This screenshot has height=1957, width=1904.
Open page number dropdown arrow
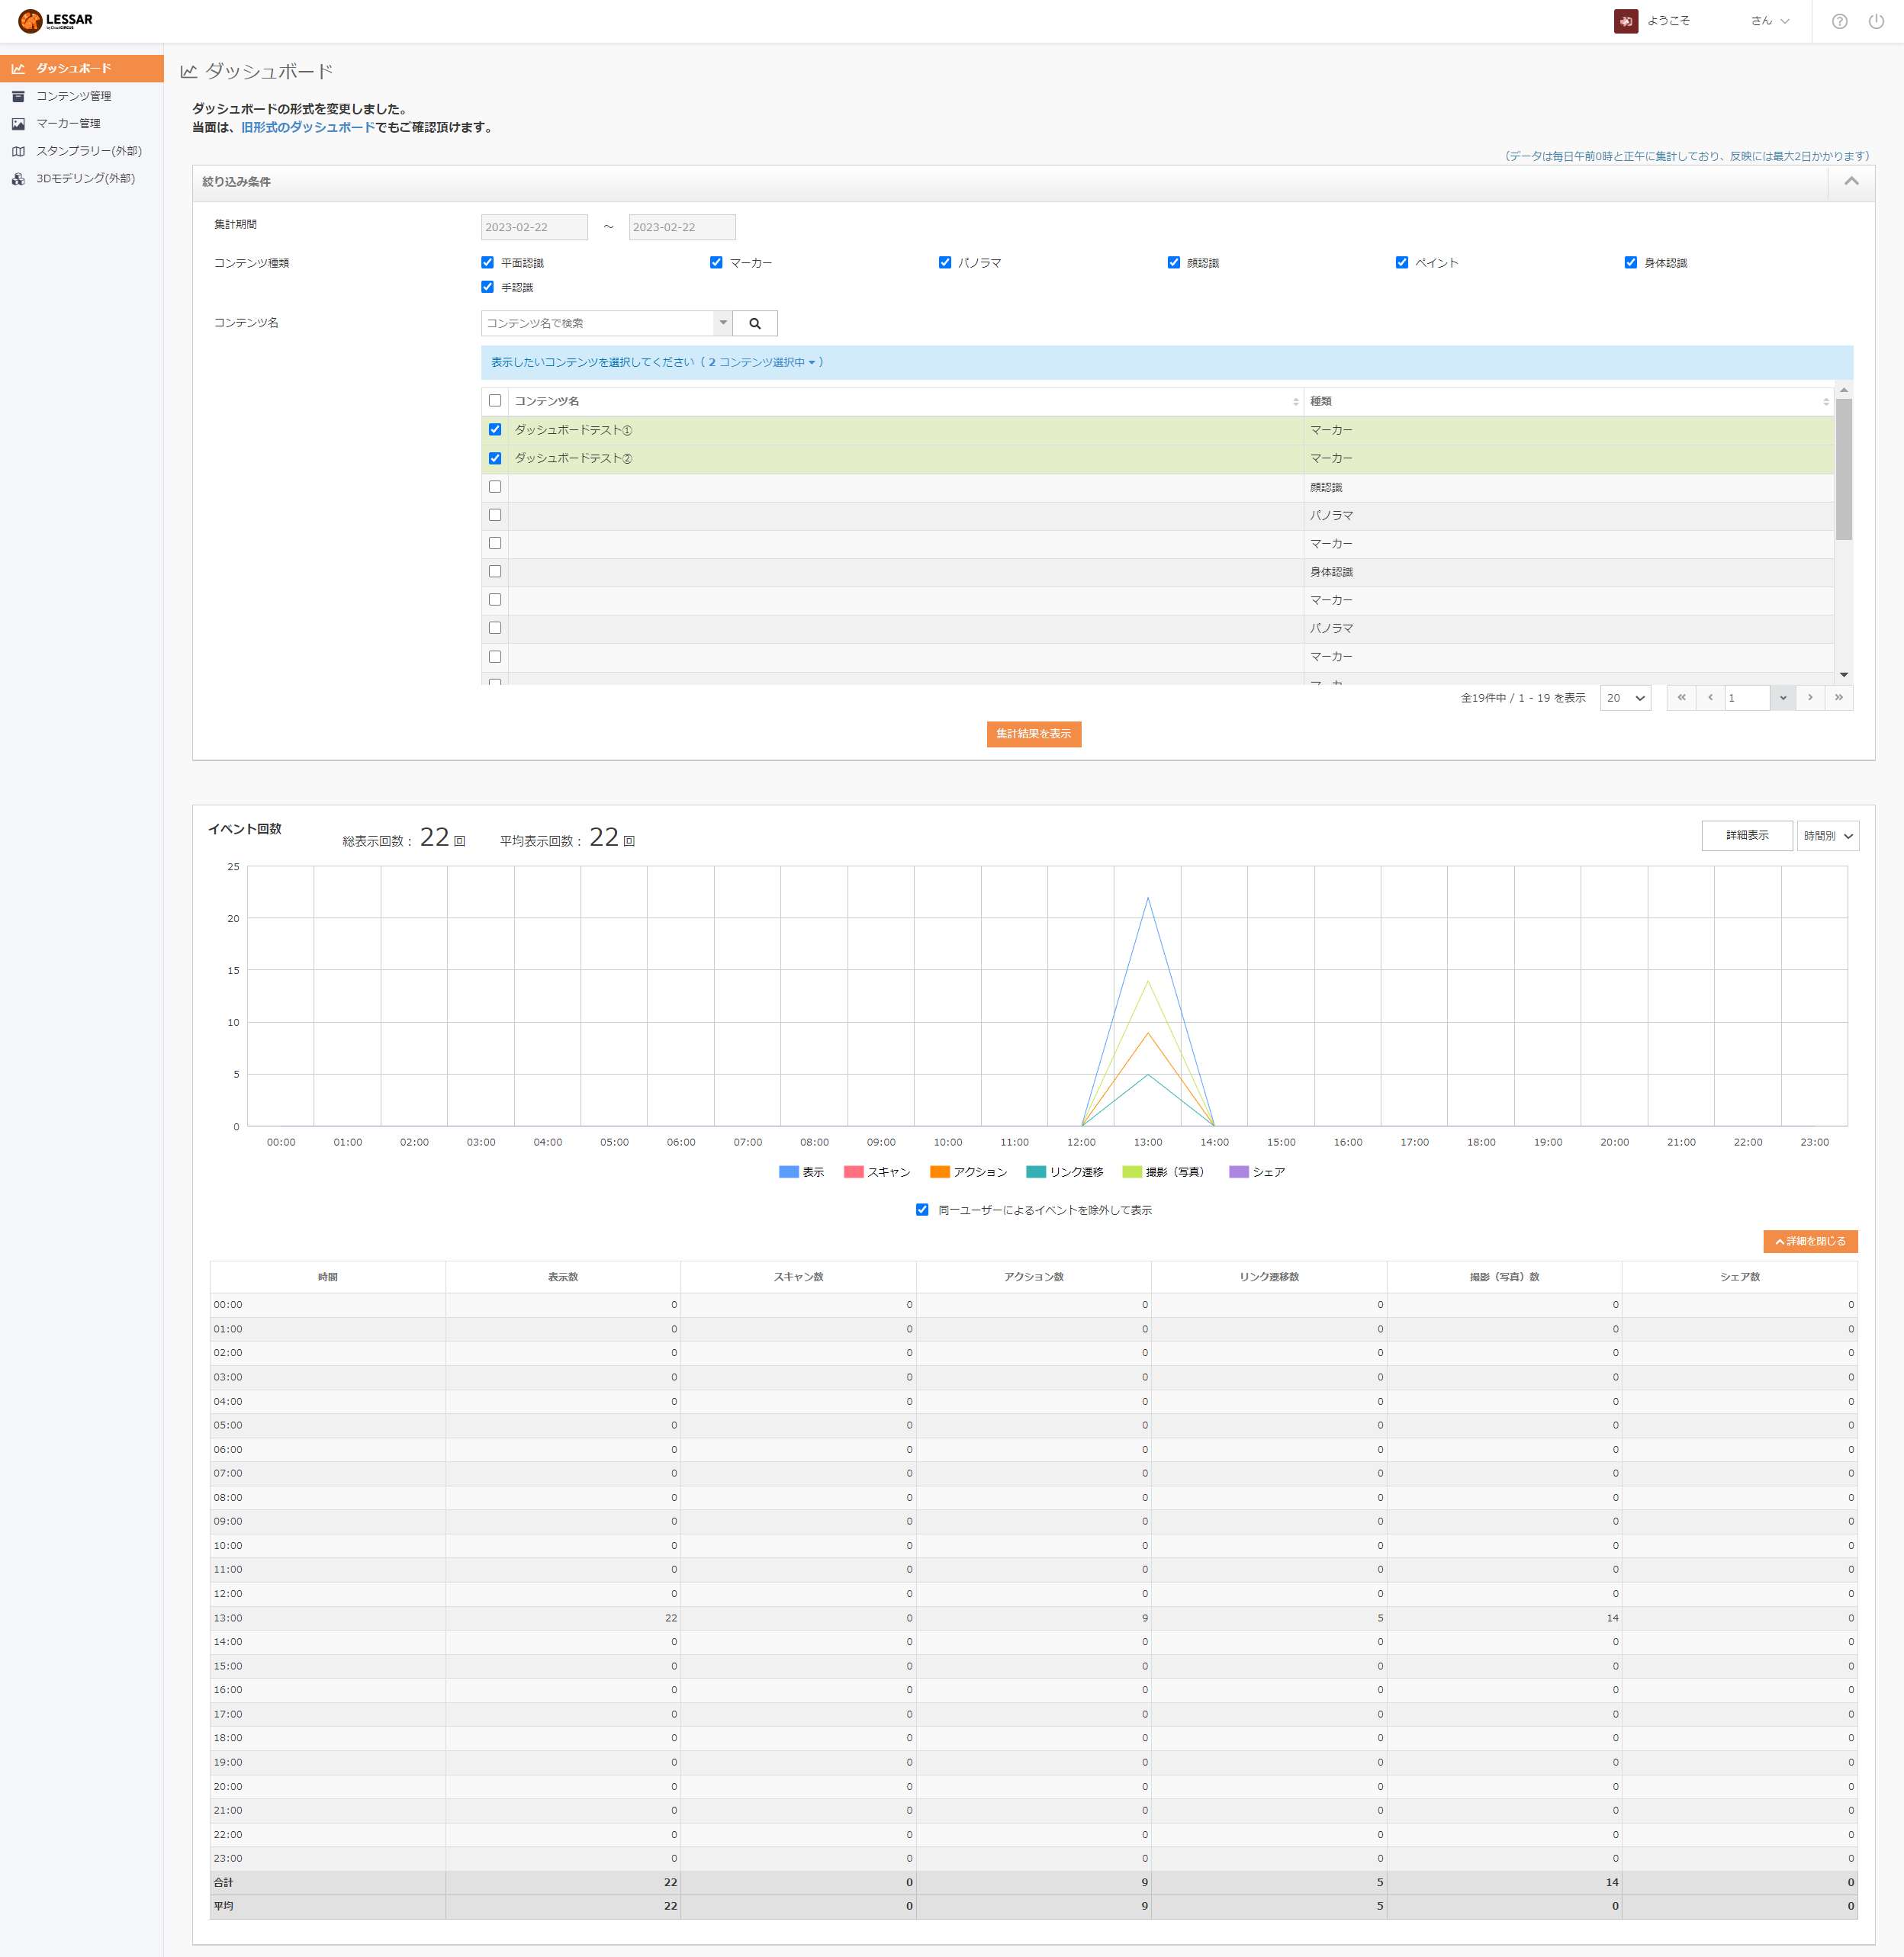[1783, 698]
